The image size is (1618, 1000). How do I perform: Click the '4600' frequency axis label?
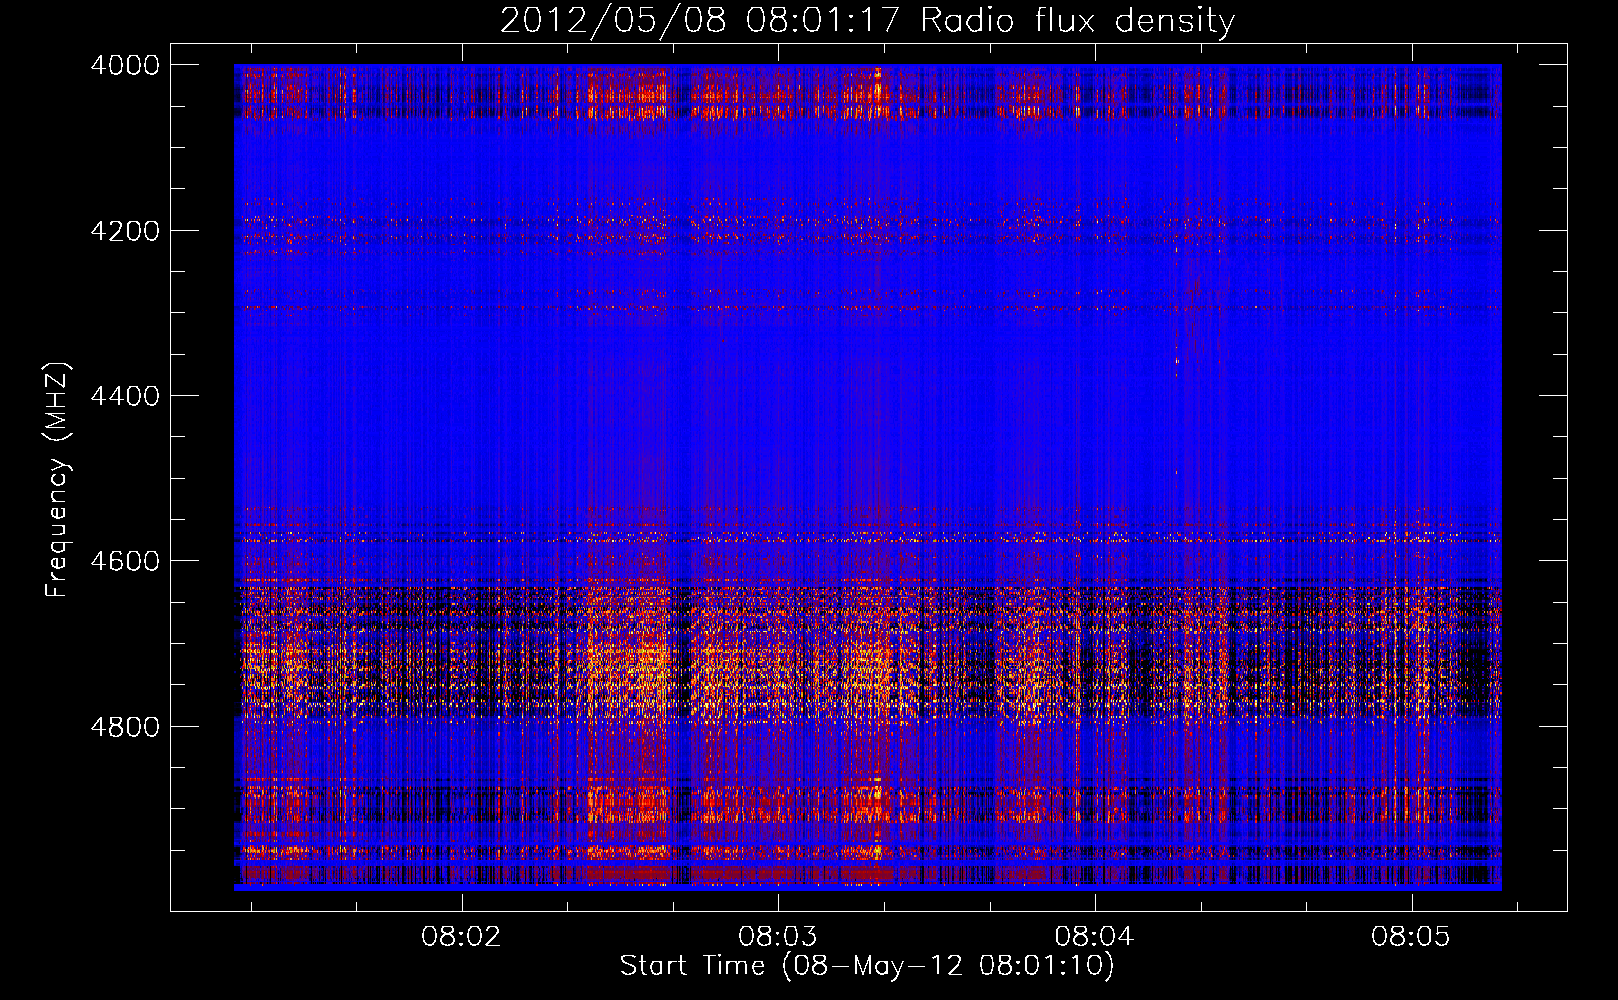(x=125, y=561)
